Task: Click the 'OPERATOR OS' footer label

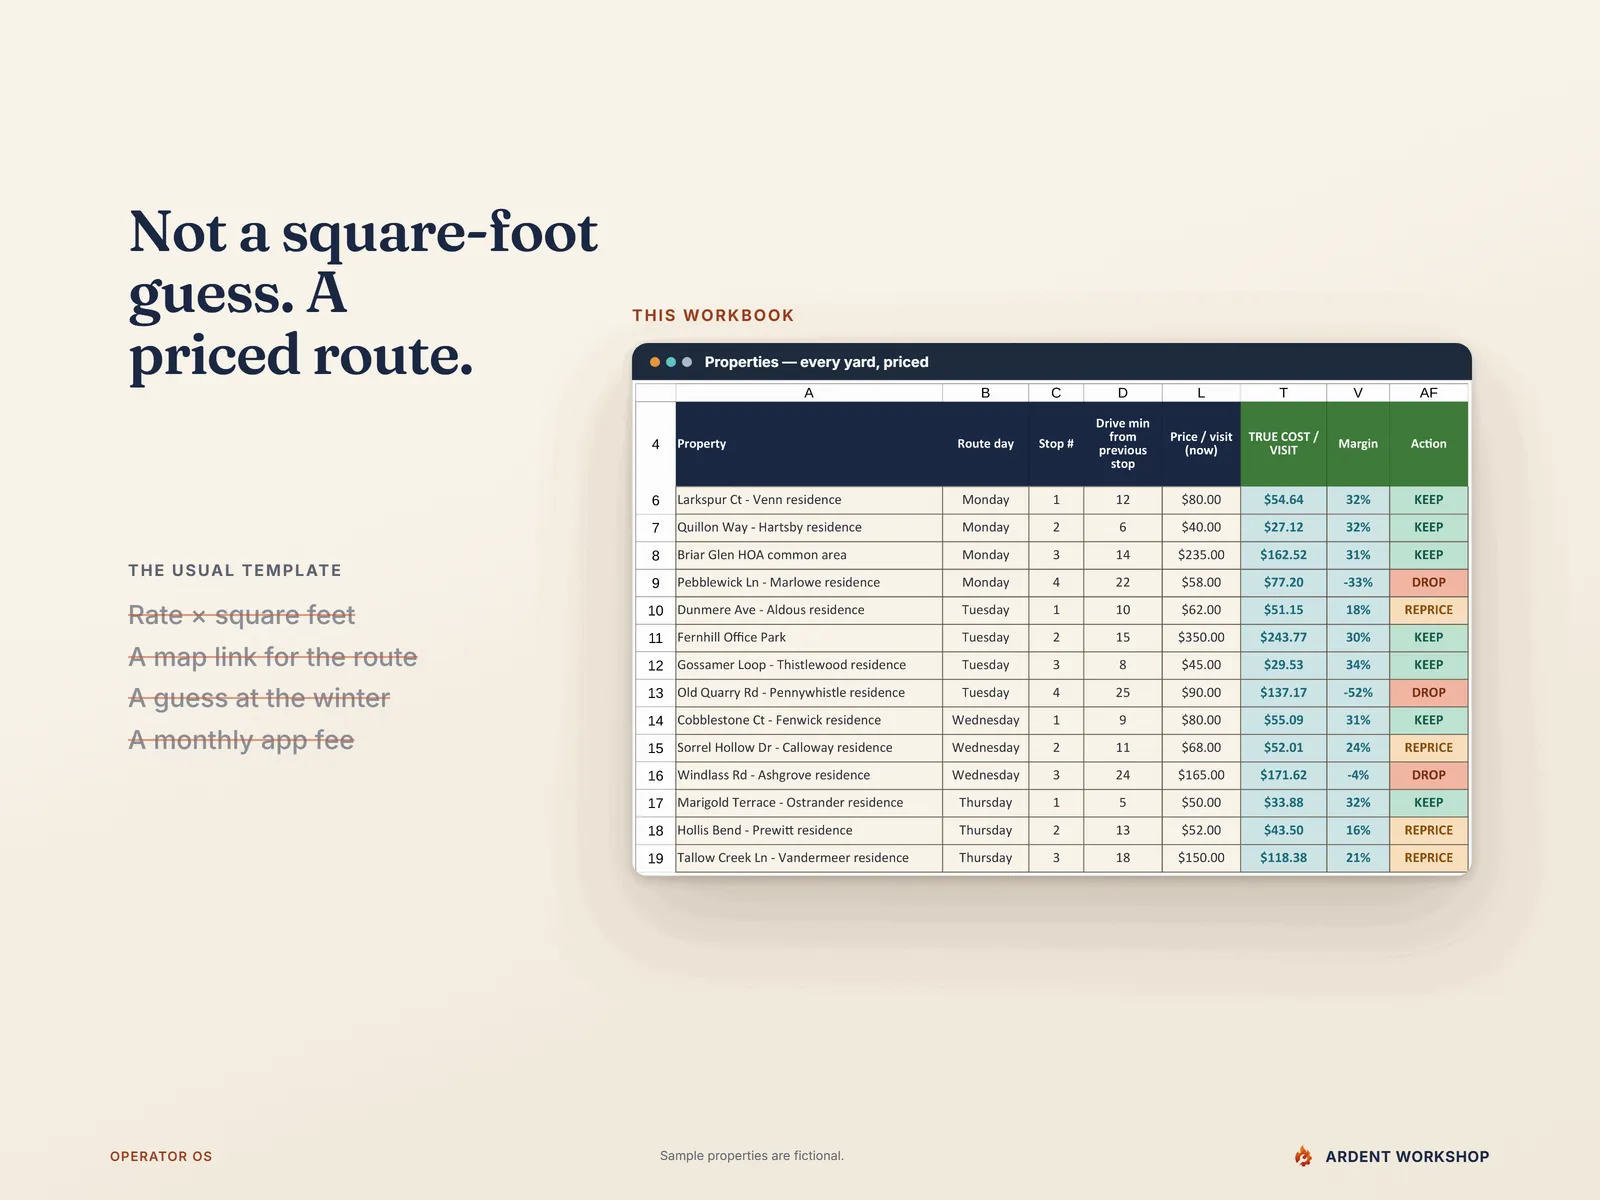Action: point(161,1156)
